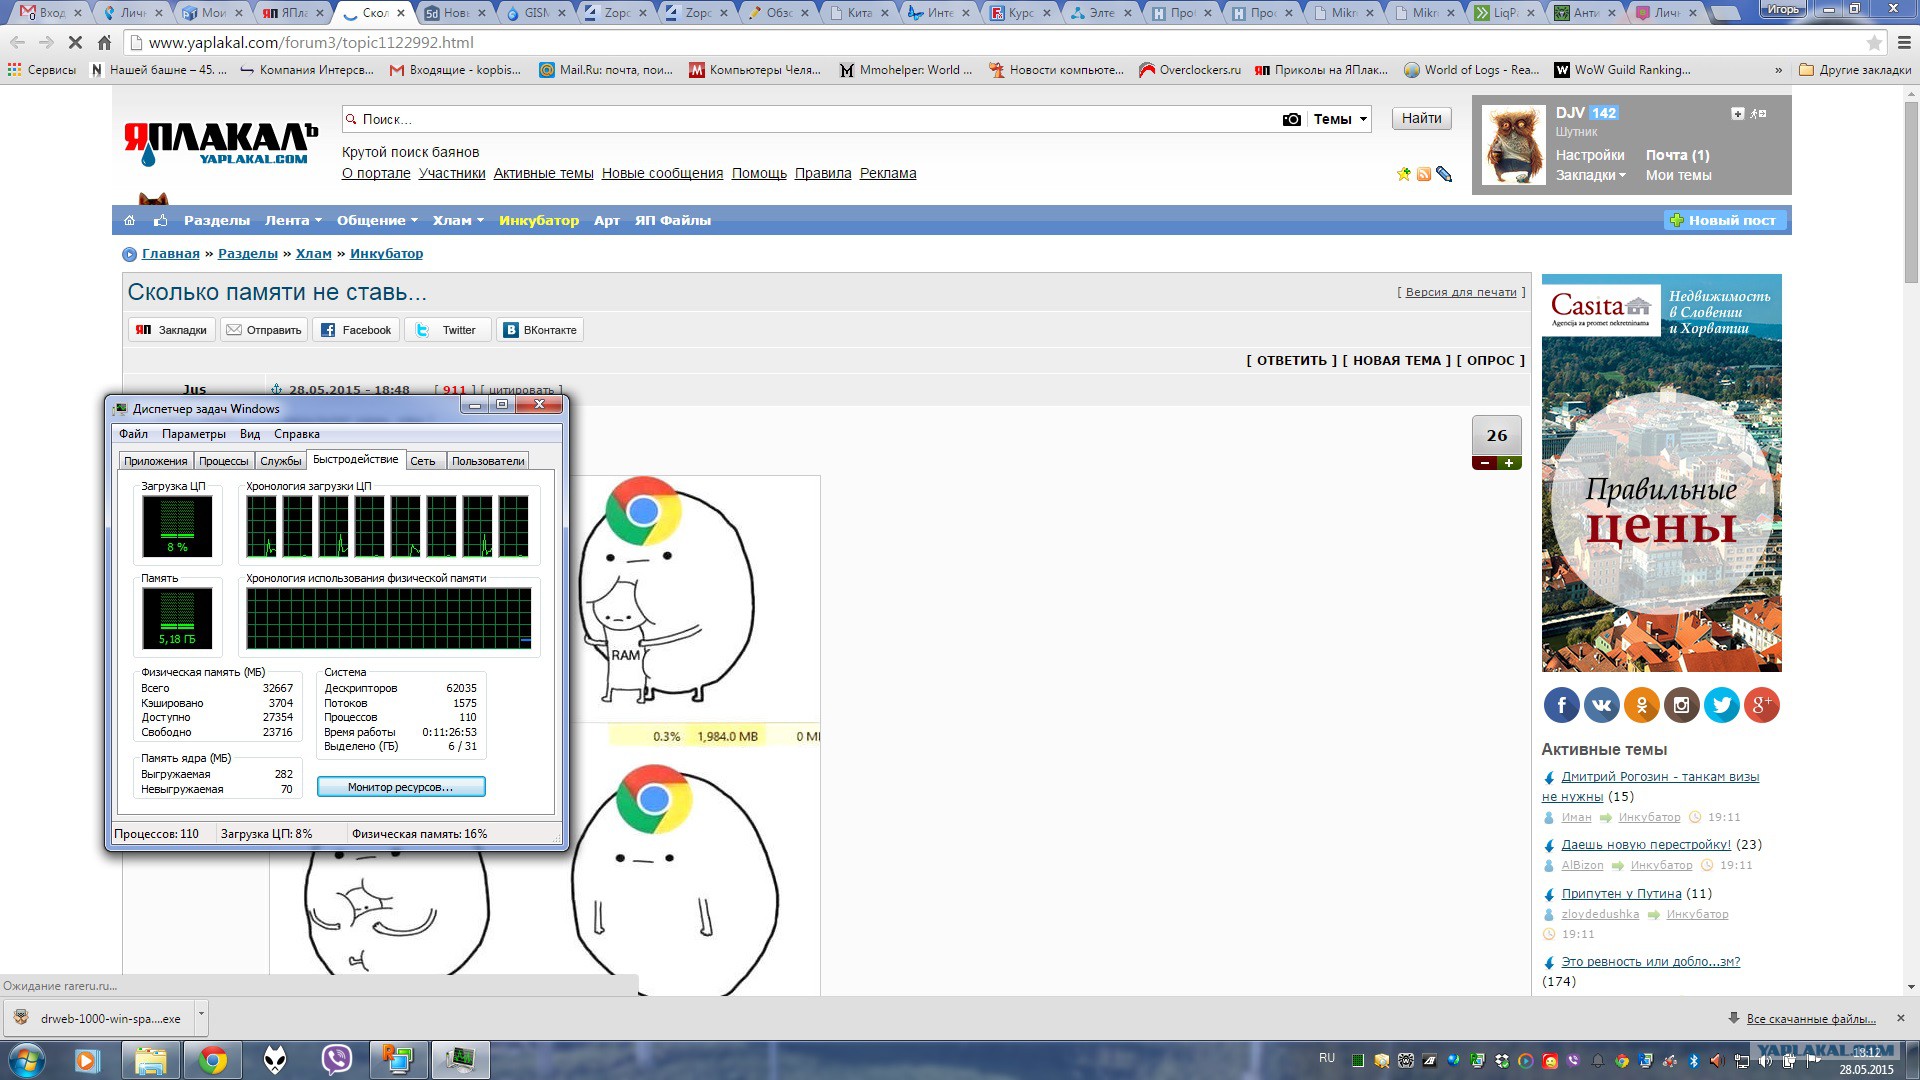Click the blue pencil icon near search
This screenshot has height=1080, width=1920.
[x=1443, y=174]
